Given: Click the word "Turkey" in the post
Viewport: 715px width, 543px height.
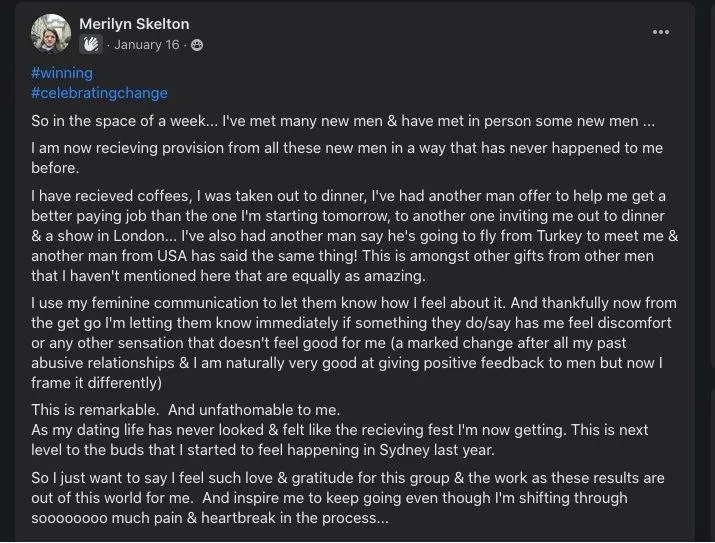Looking at the screenshot, I should pos(559,236).
